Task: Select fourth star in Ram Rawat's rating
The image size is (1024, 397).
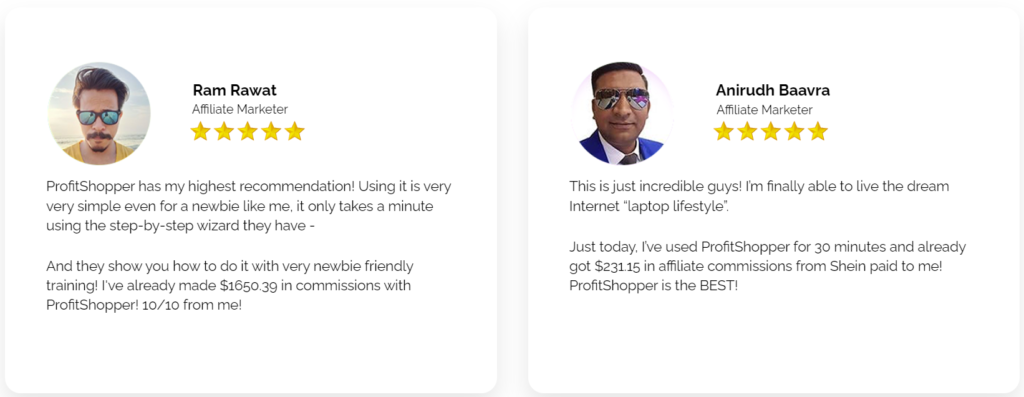Action: [x=271, y=131]
